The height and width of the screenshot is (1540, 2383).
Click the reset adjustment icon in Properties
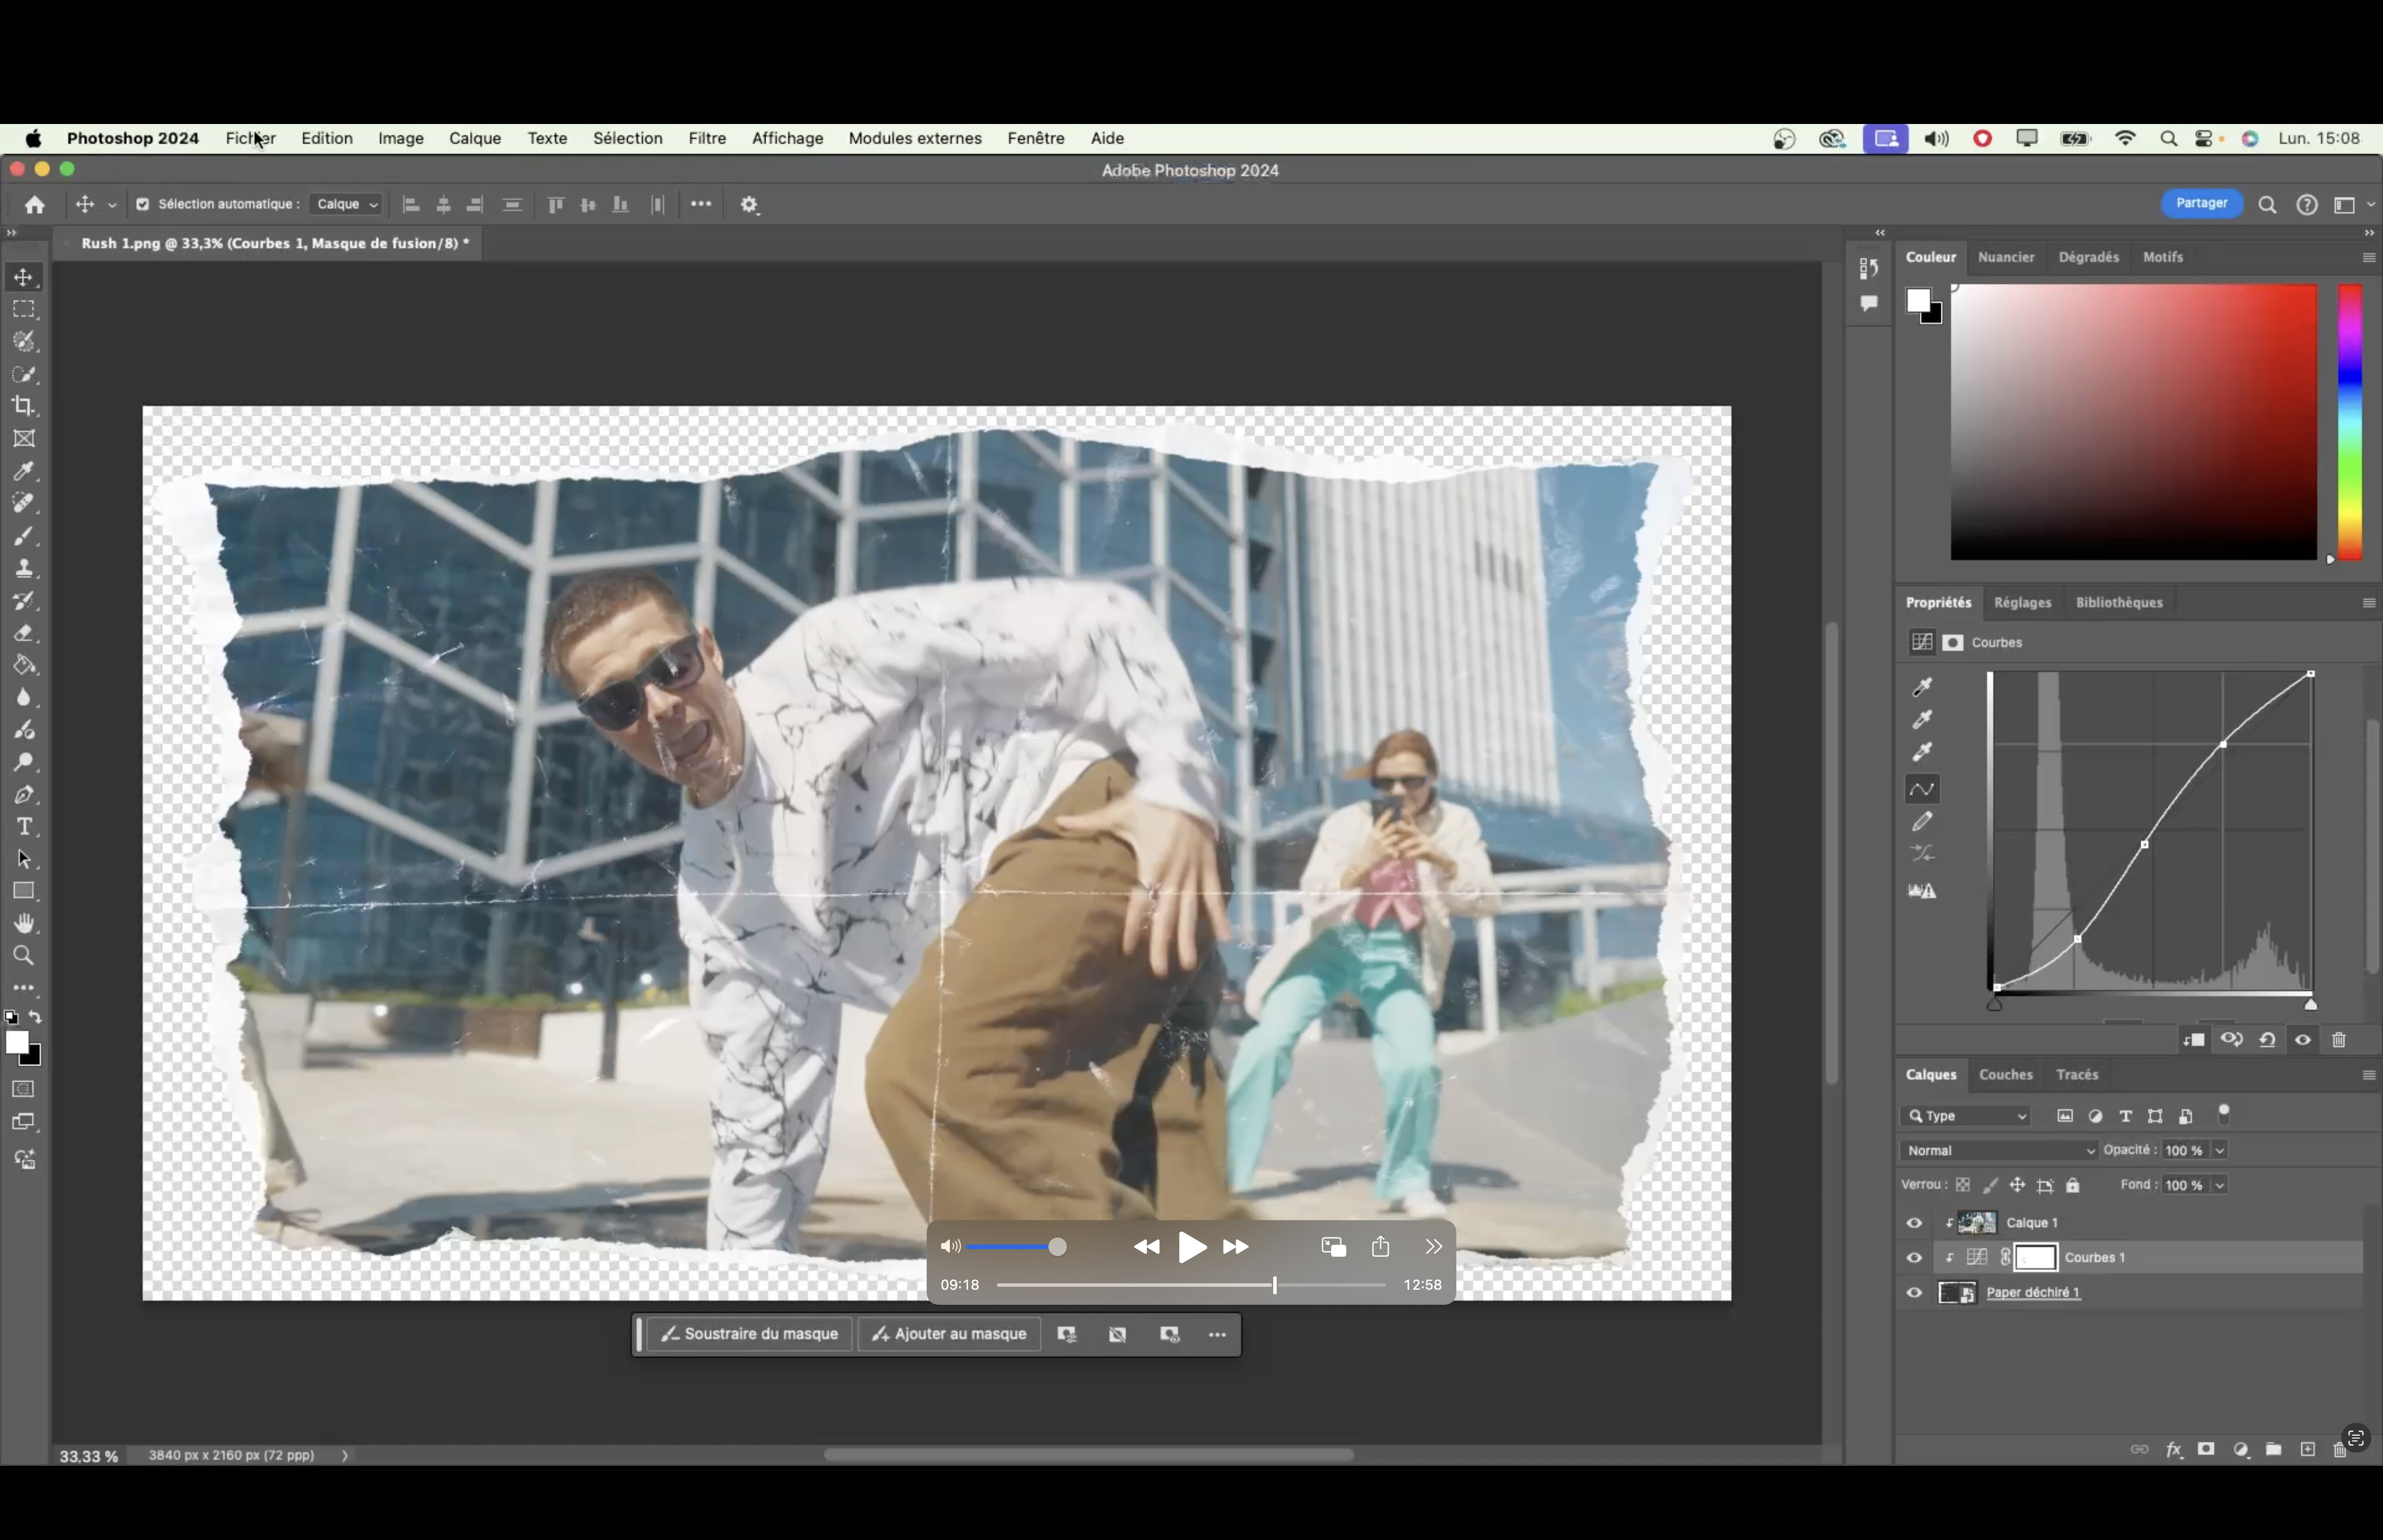click(x=2267, y=1040)
